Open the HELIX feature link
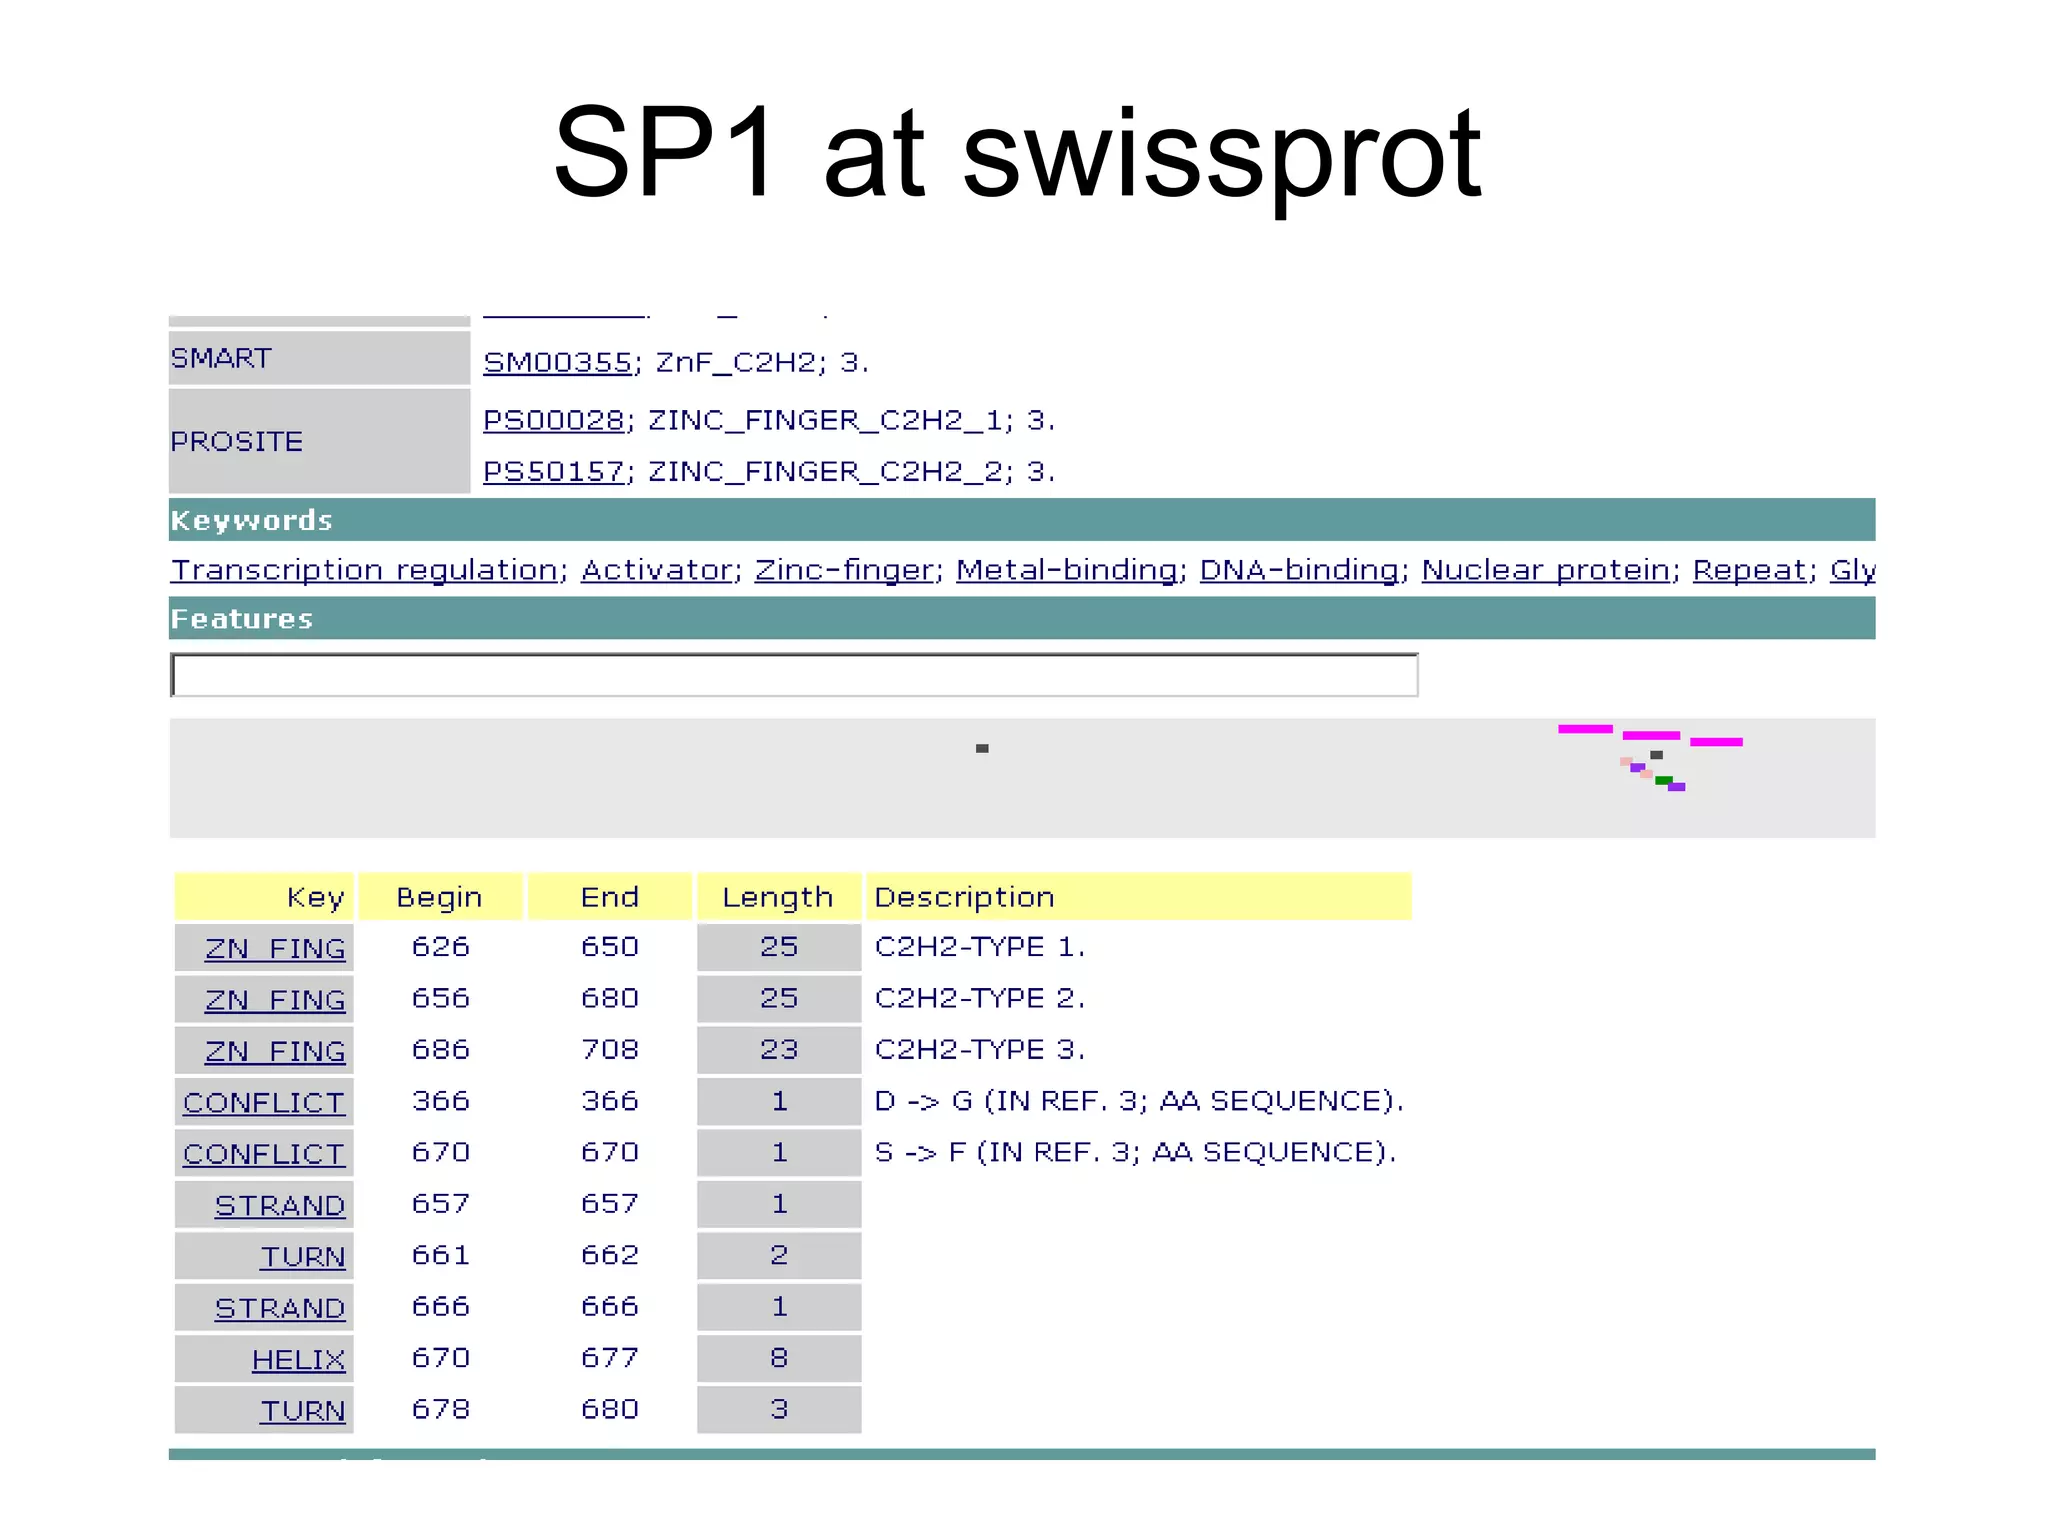This screenshot has height=1536, width=2048. (298, 1359)
